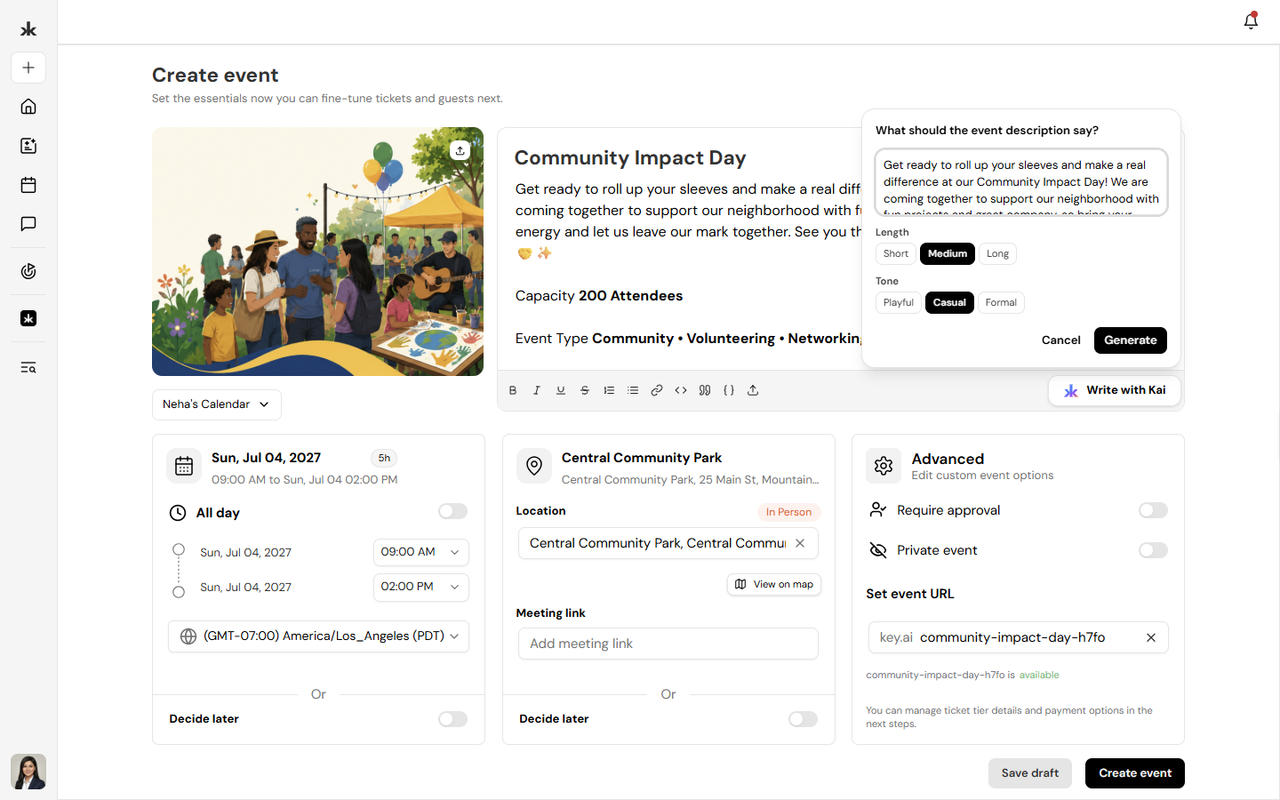Screen dimensions: 1280x800
Task: Click the 5h duration badge
Action: pos(383,458)
